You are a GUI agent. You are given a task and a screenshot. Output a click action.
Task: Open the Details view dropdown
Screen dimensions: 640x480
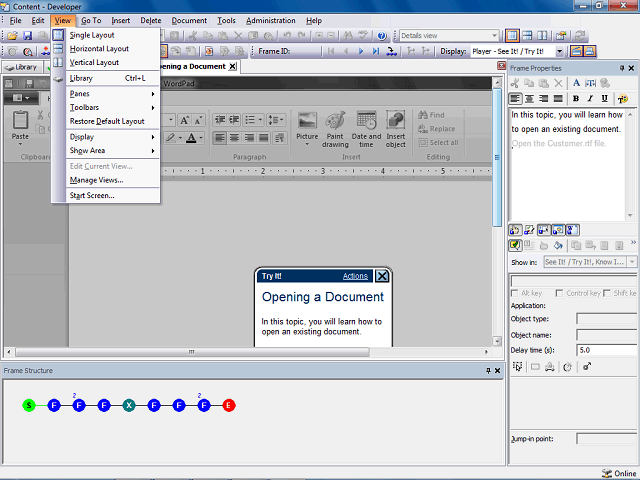click(x=494, y=36)
